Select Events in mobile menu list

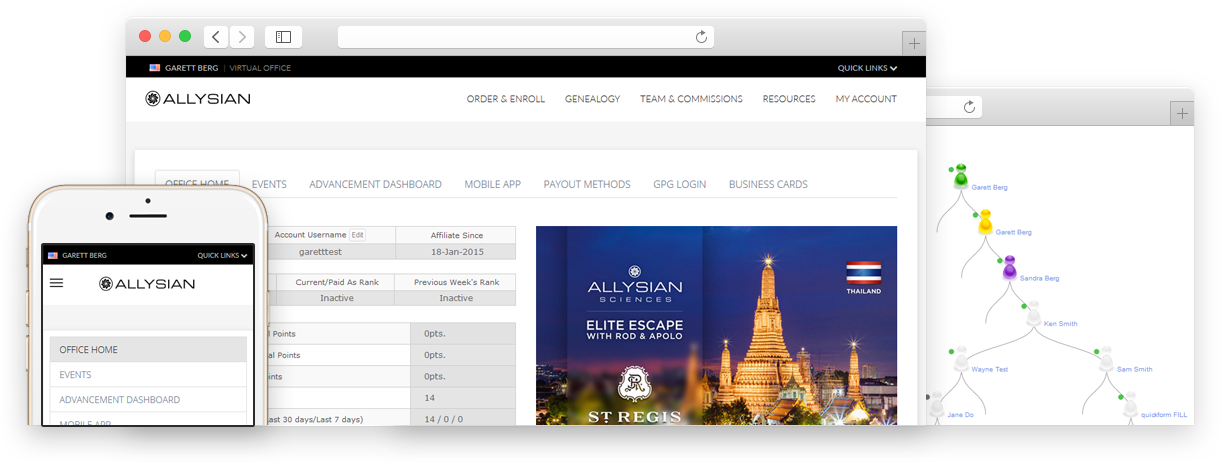point(75,375)
